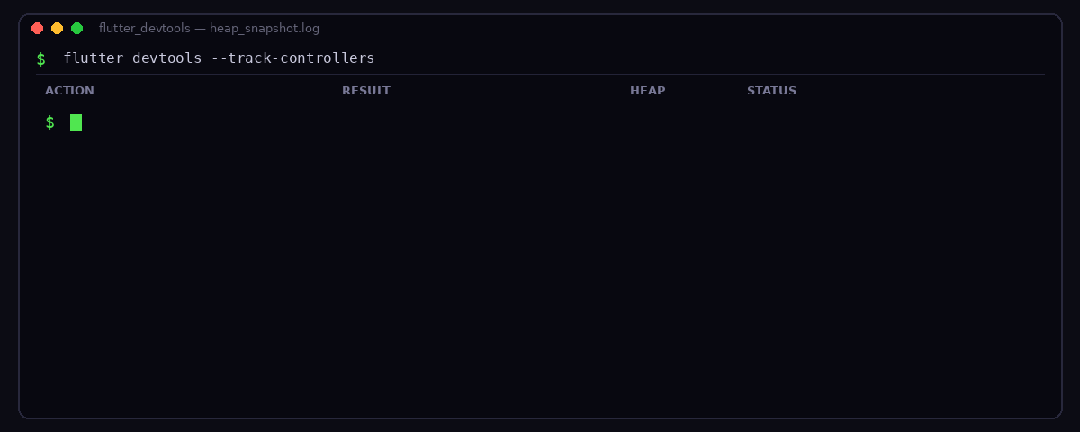
Task: Minimize the window using the yellow button
Action: [57, 28]
